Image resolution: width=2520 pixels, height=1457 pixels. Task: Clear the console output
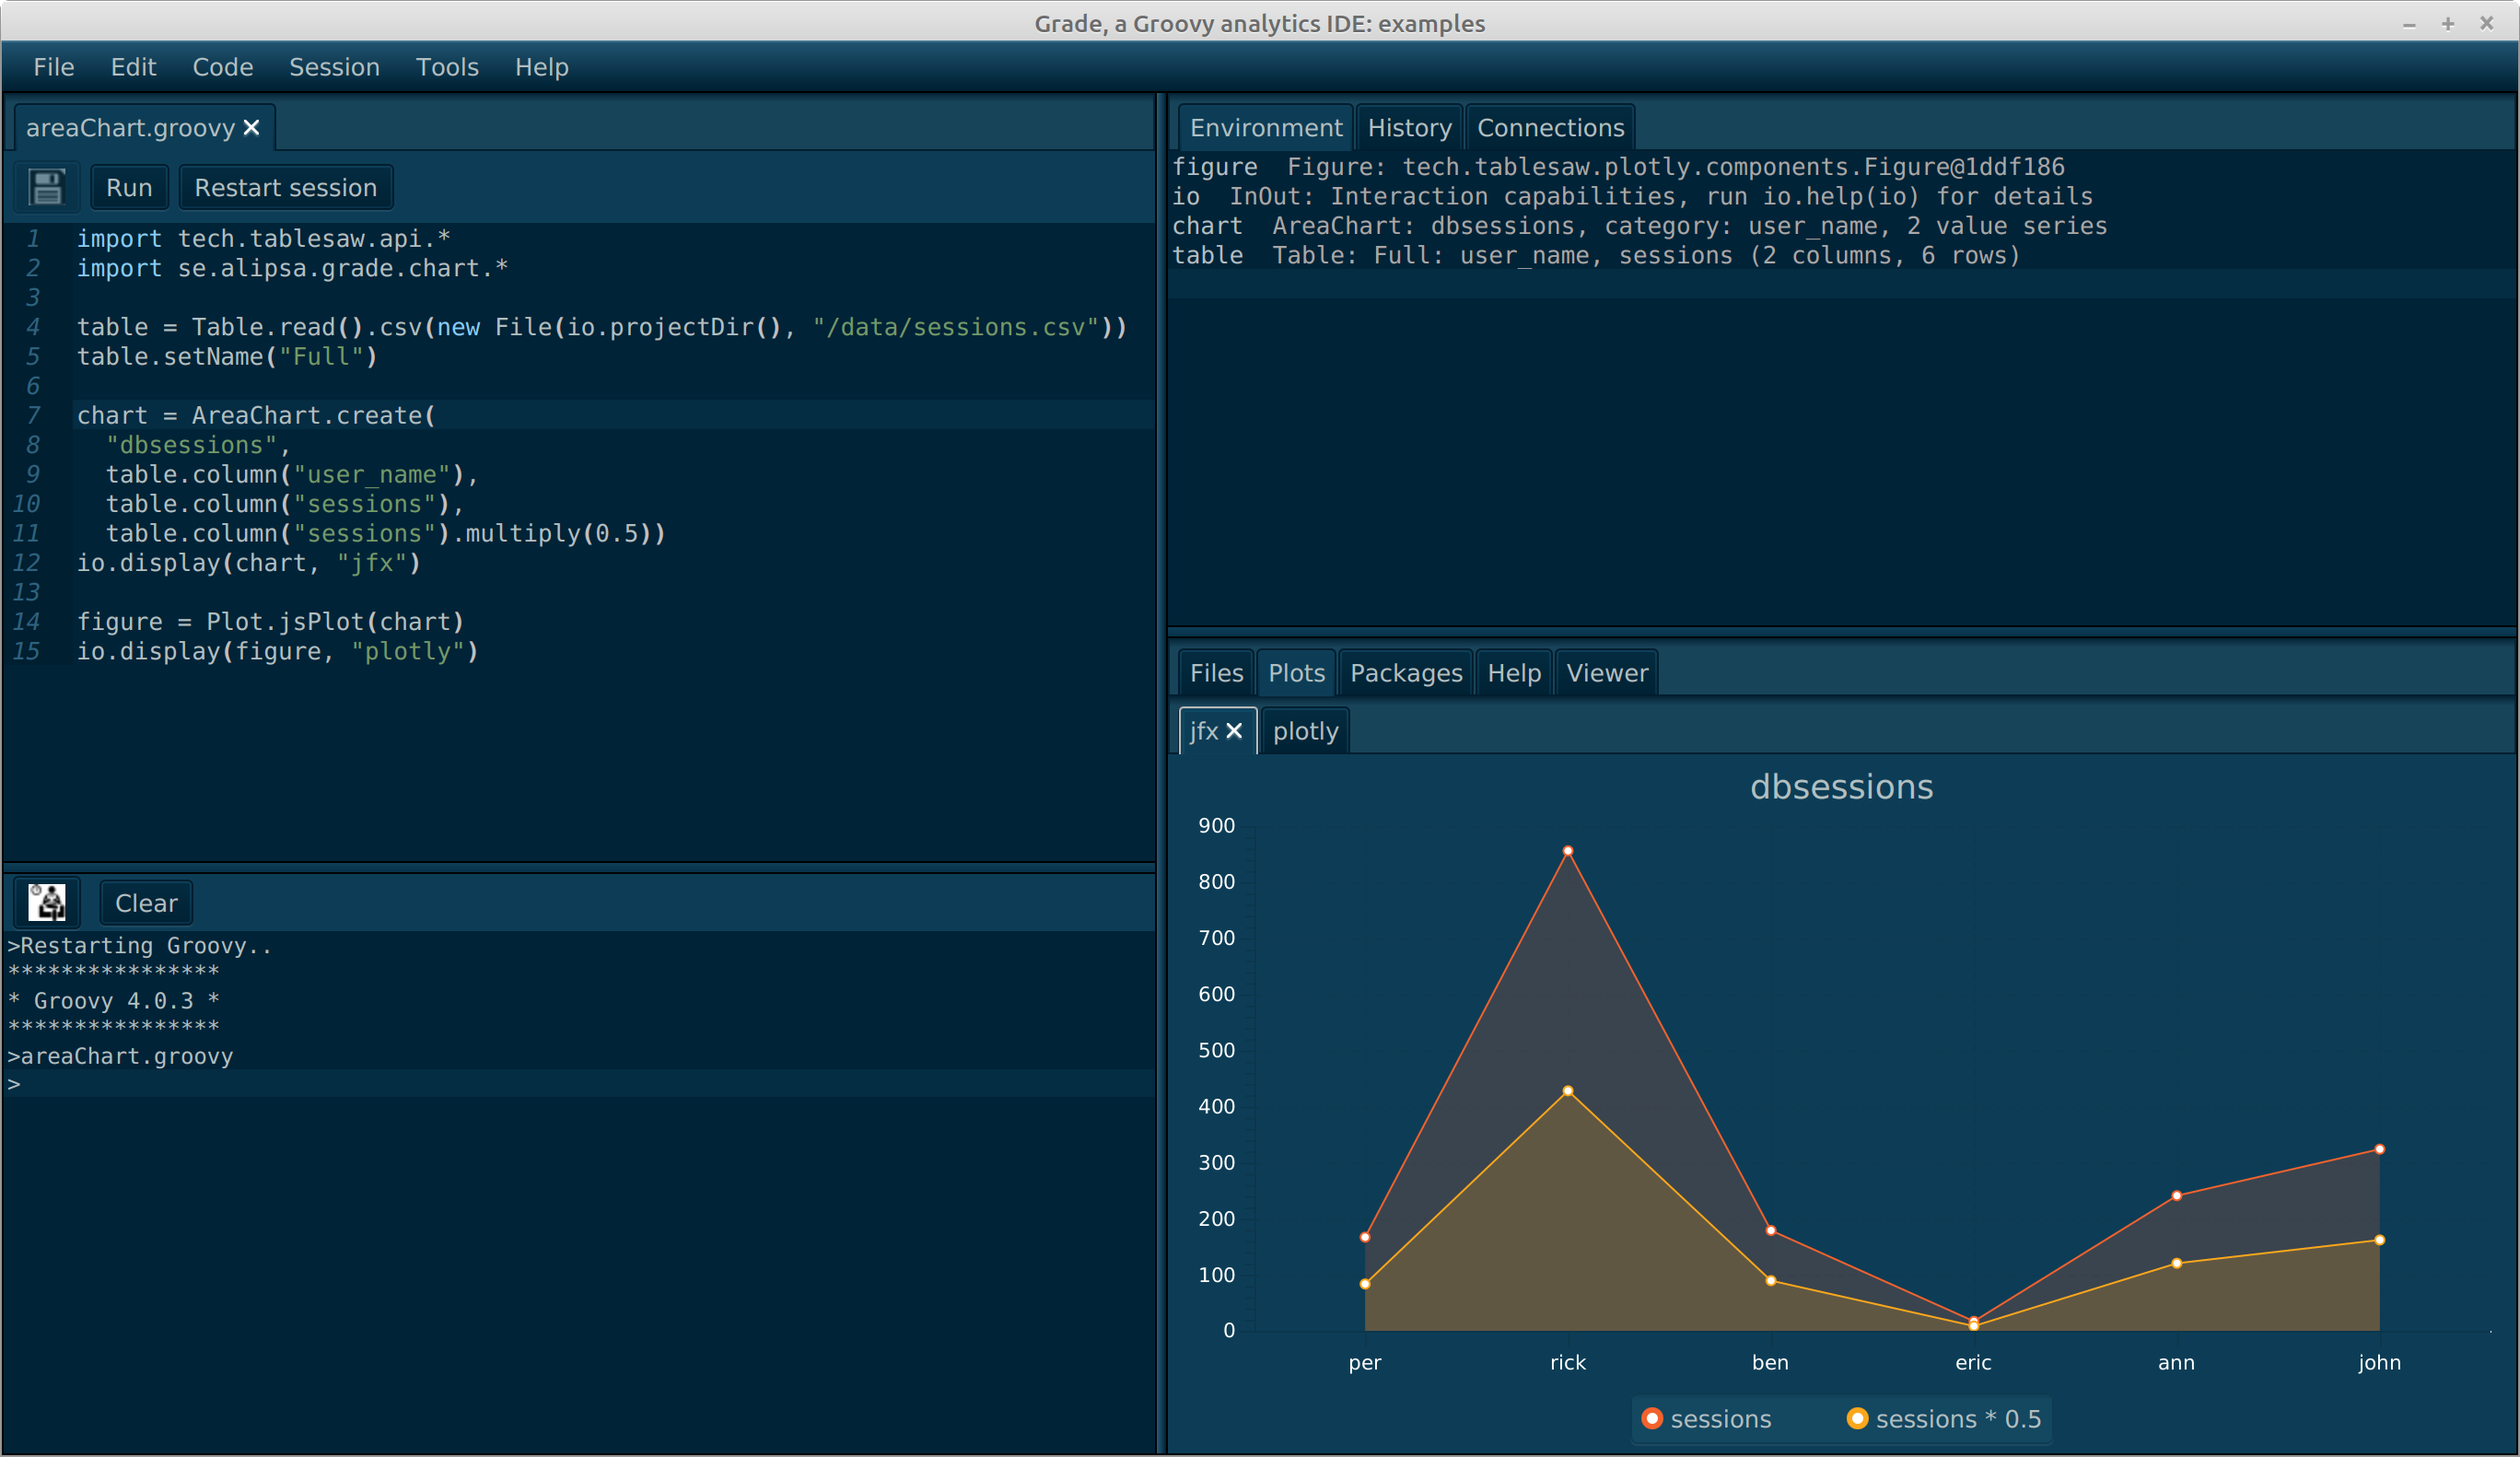coord(146,903)
